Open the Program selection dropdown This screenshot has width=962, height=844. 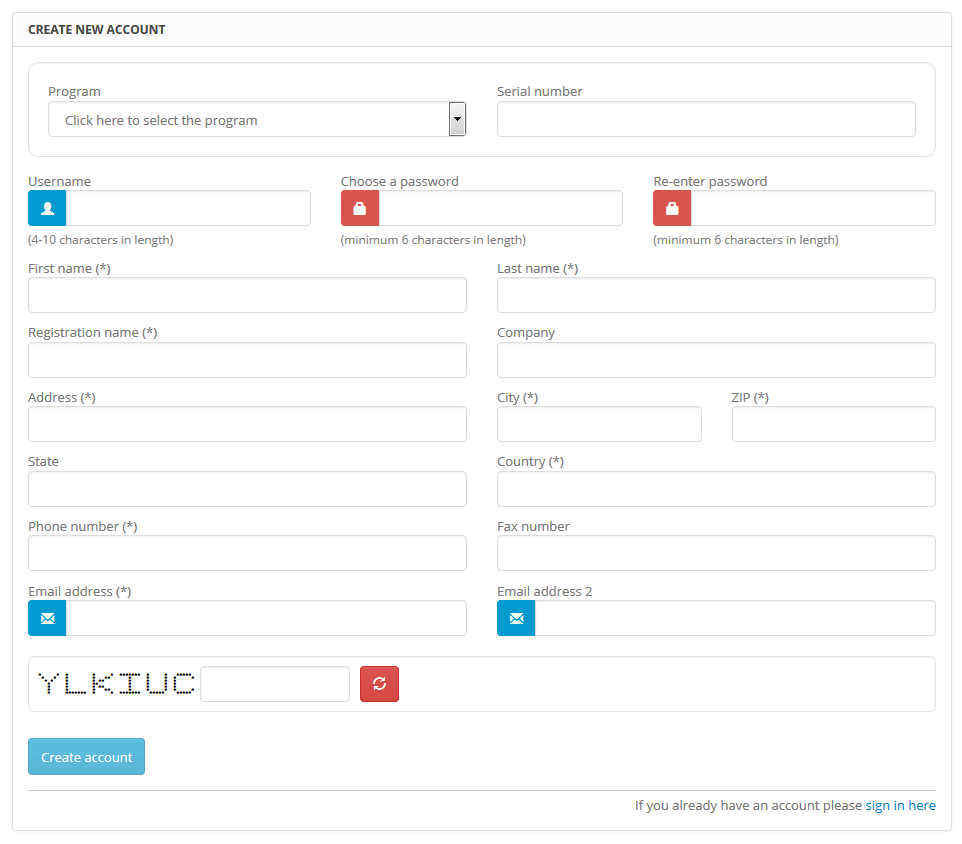pos(257,120)
